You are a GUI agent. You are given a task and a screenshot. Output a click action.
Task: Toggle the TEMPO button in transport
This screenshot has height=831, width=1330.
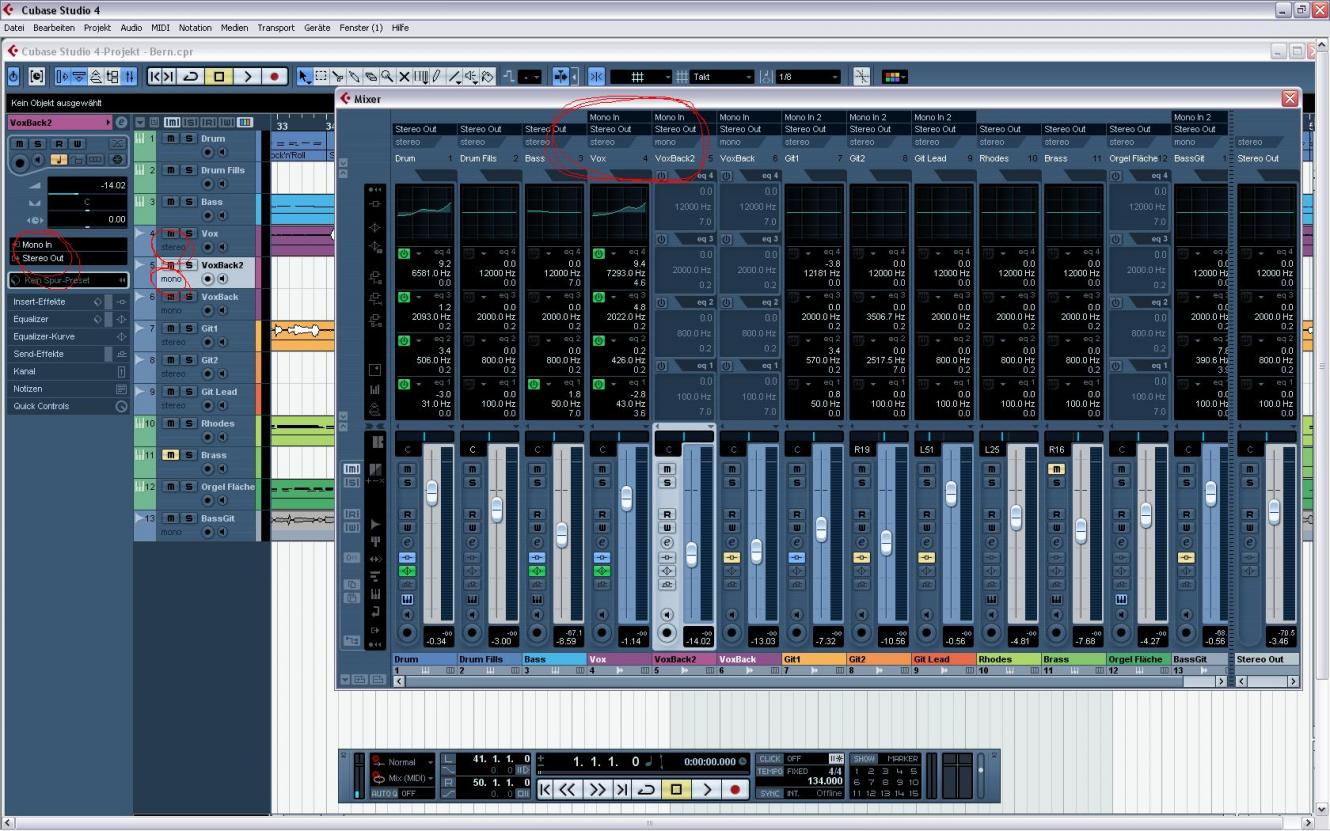tap(769, 771)
